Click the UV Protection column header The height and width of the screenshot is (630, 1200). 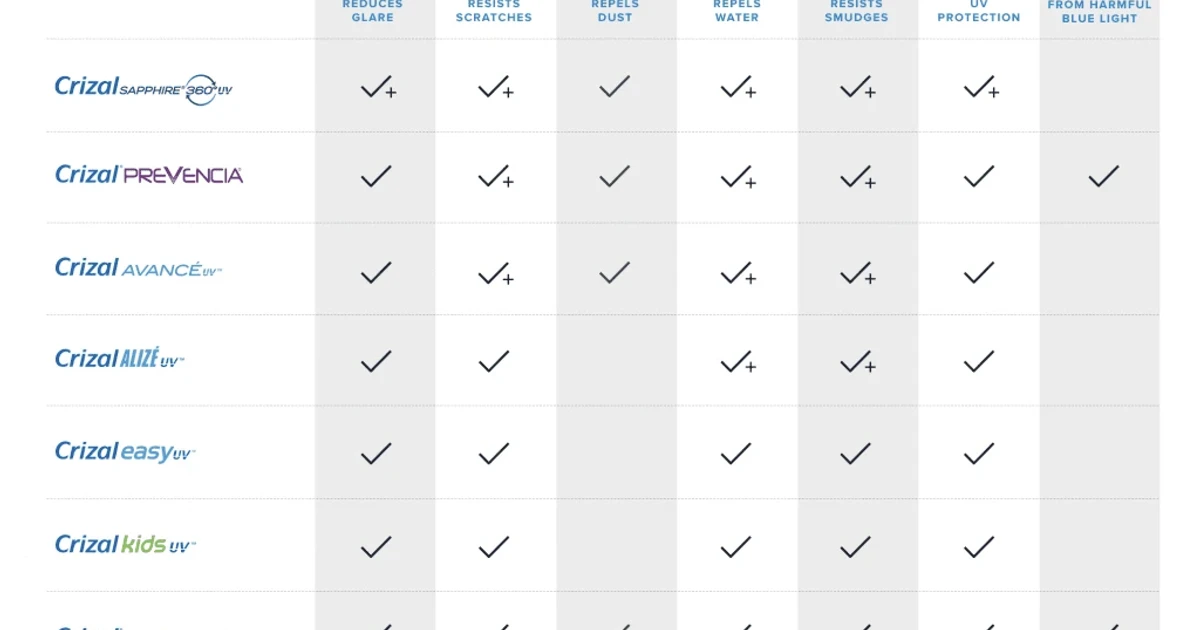point(979,11)
